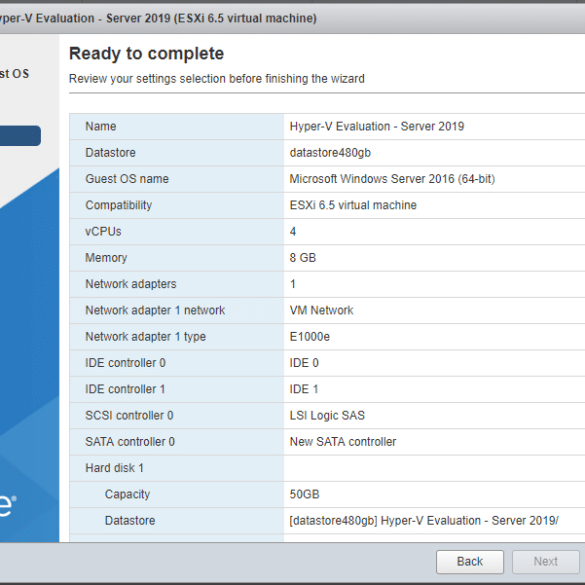Click the 'VM Network' value
The height and width of the screenshot is (585, 585).
point(321,310)
